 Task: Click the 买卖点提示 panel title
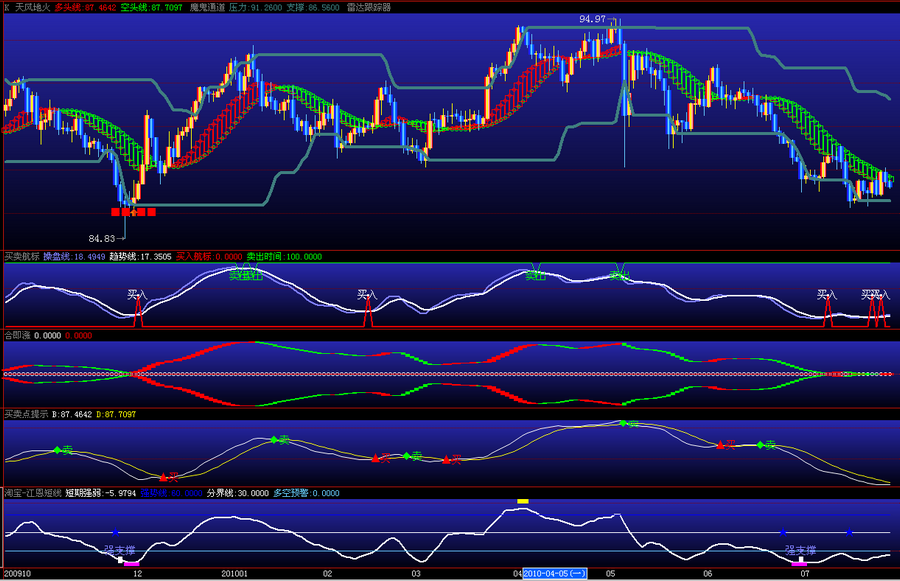(x=26, y=414)
